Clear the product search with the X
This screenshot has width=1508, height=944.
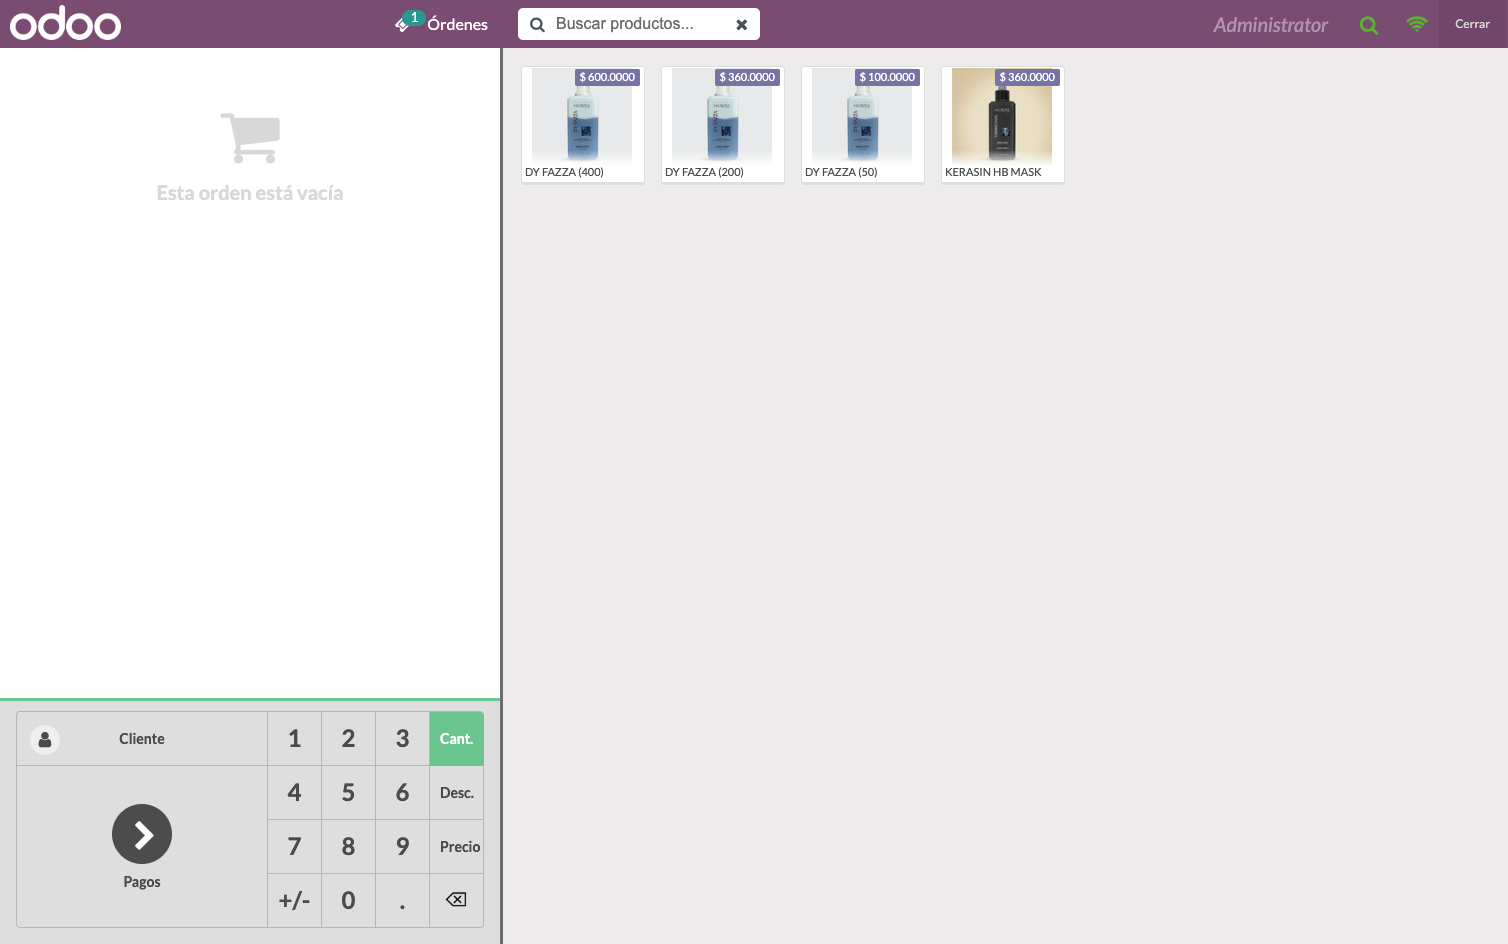coord(742,25)
